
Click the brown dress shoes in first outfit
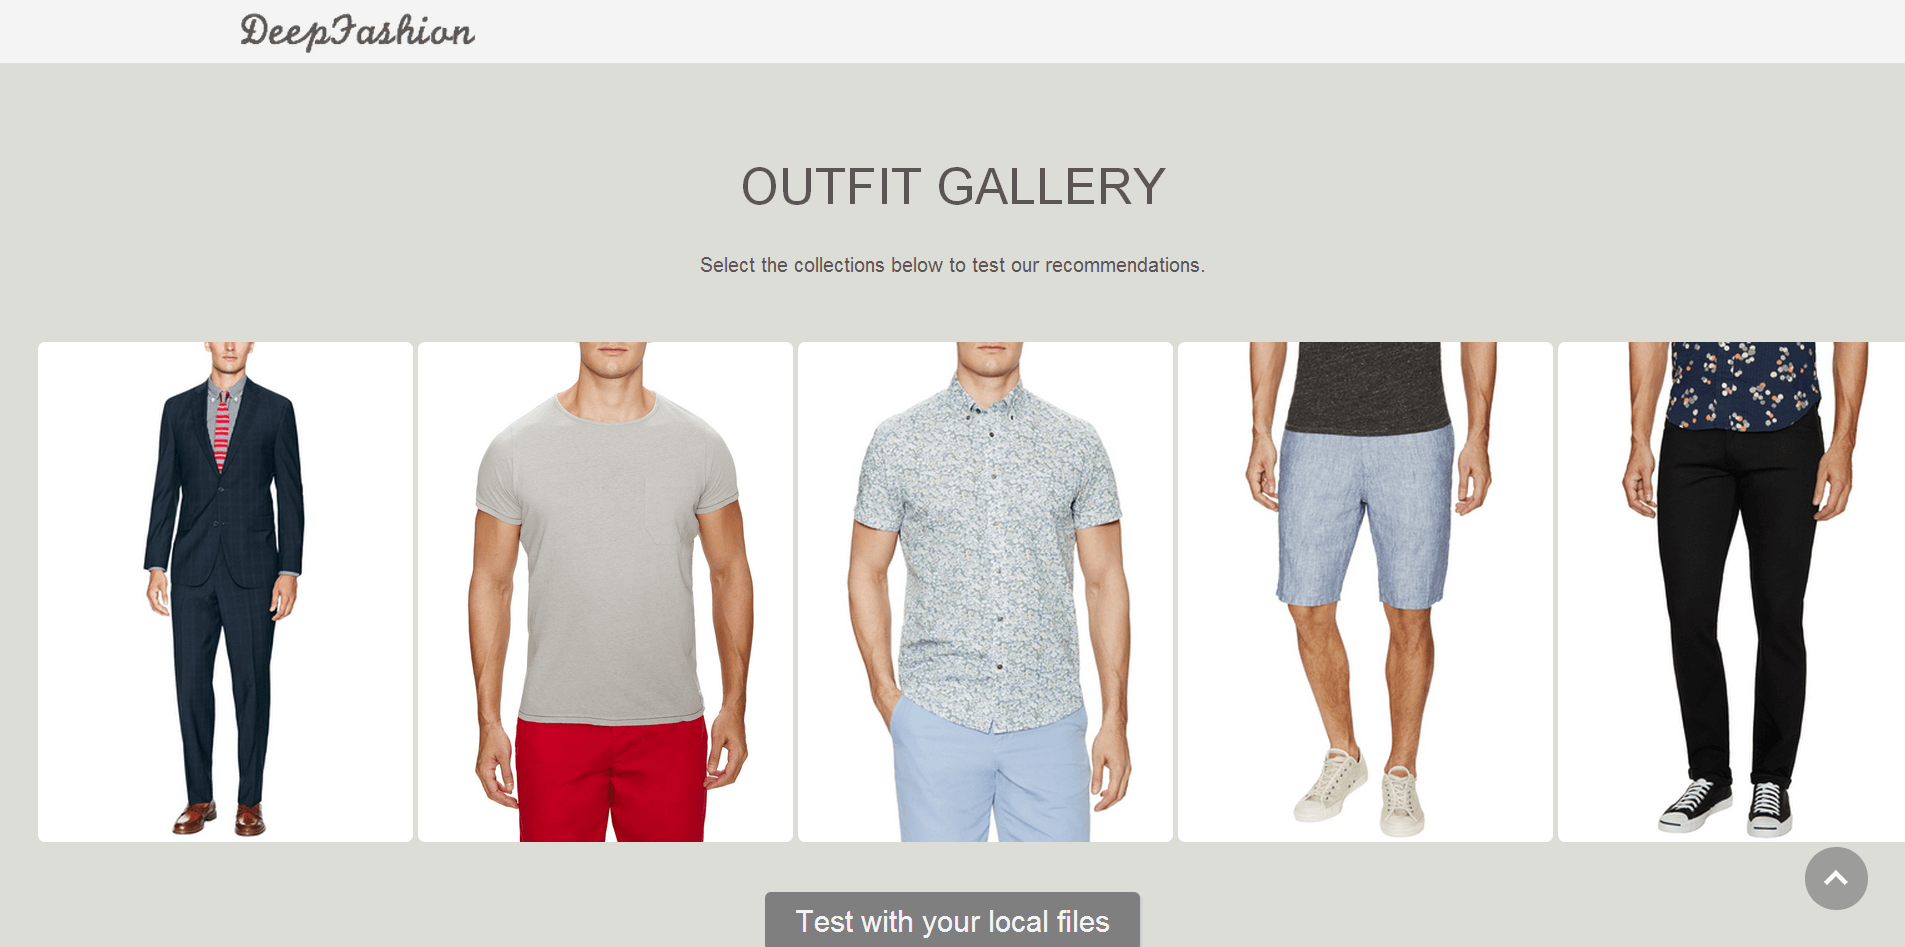[x=219, y=818]
